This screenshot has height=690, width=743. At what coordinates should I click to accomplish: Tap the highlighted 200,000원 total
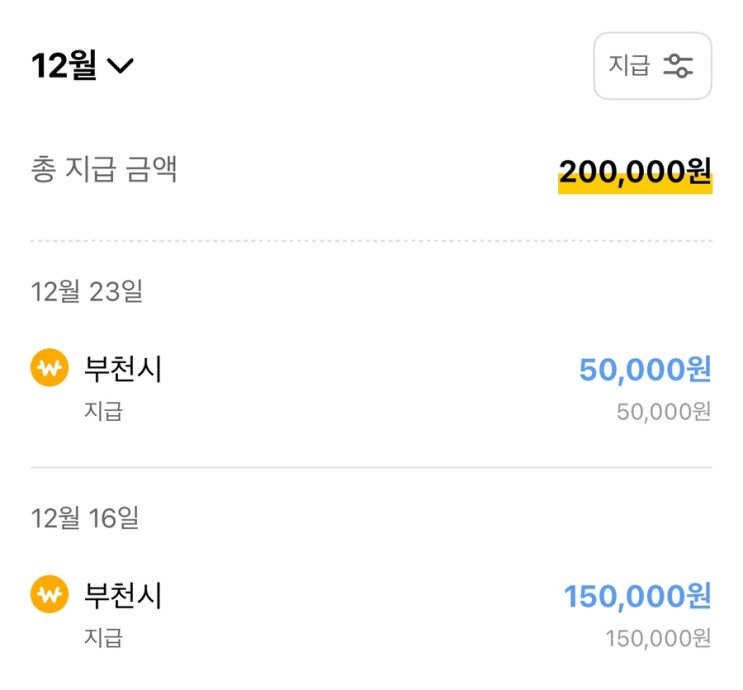click(635, 172)
